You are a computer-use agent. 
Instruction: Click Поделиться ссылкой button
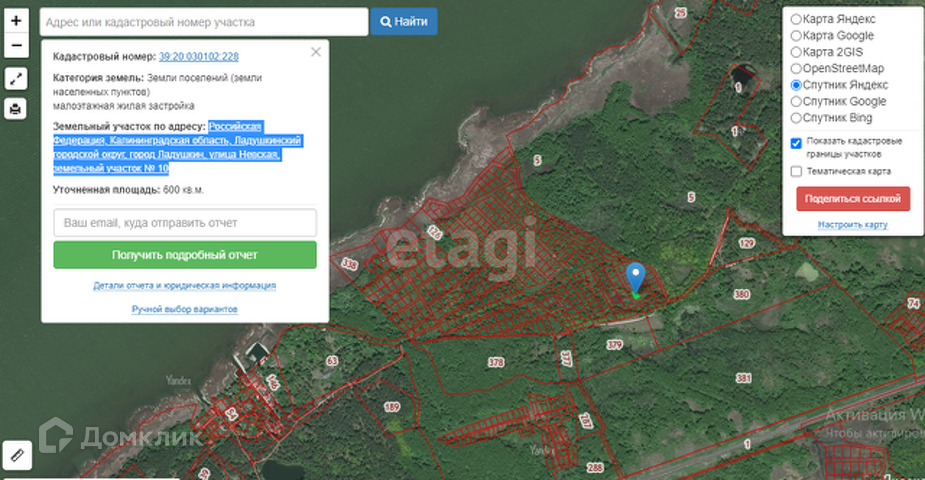(x=853, y=199)
